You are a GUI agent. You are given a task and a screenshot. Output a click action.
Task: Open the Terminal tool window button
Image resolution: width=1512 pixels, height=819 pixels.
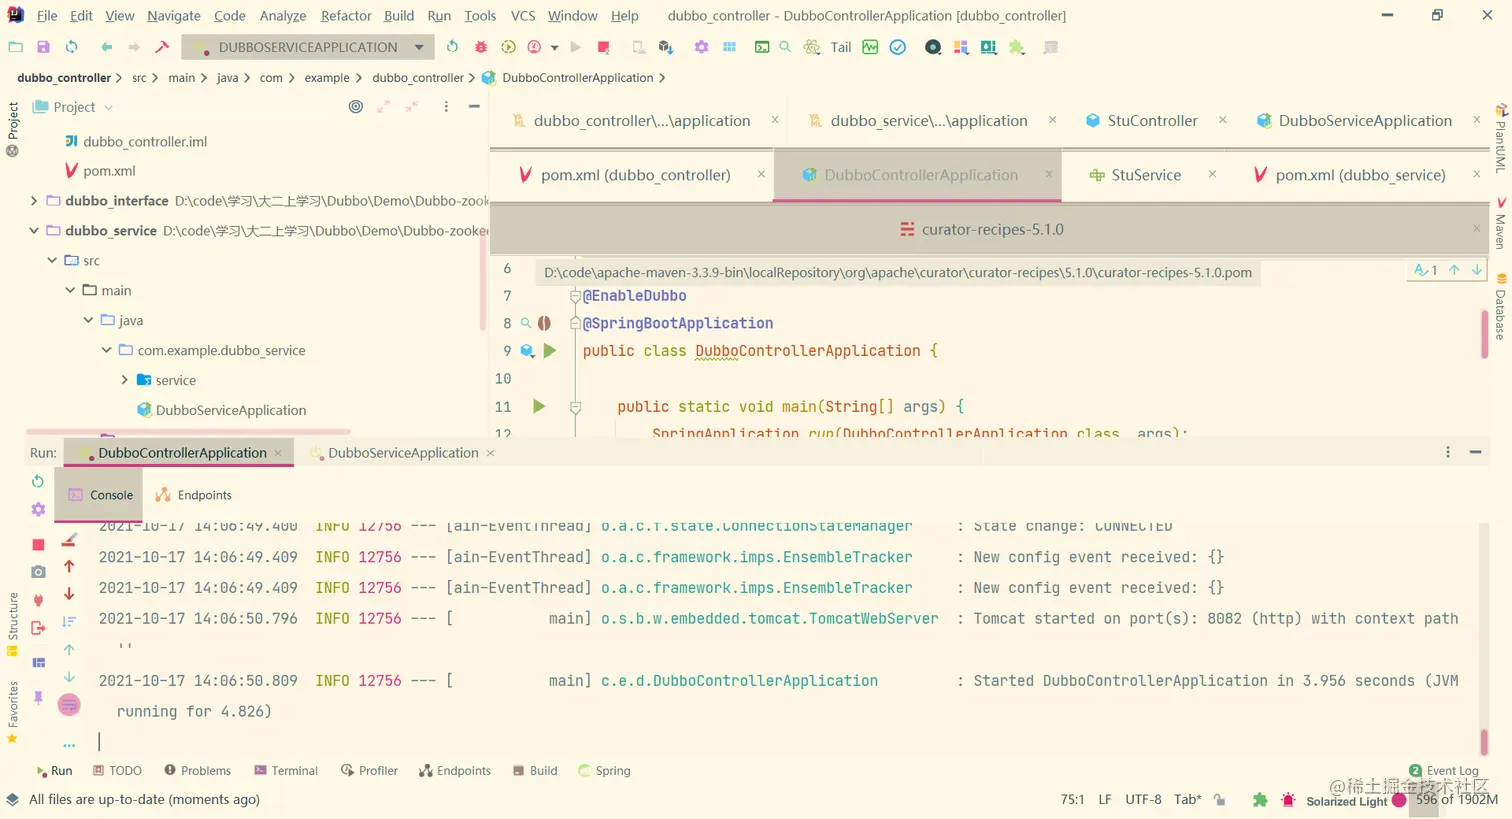point(286,771)
